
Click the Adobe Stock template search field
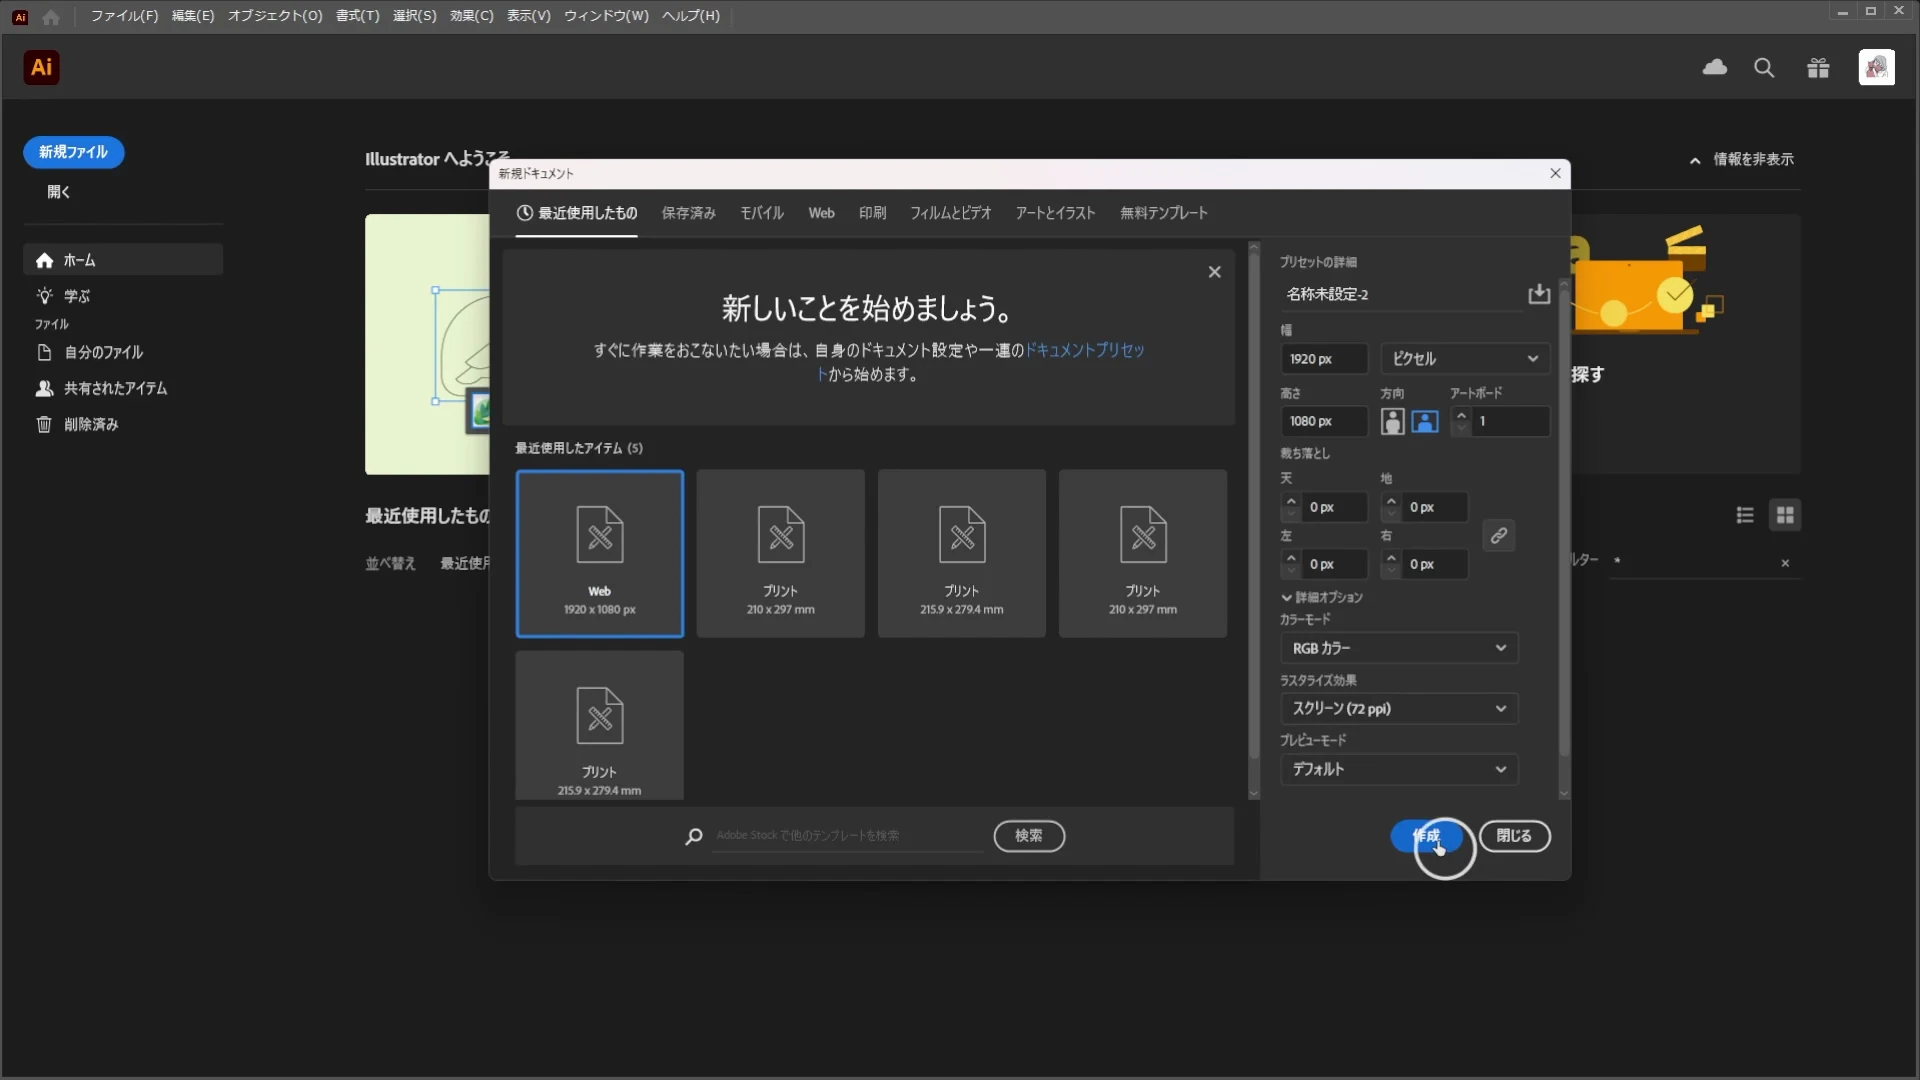click(x=848, y=836)
